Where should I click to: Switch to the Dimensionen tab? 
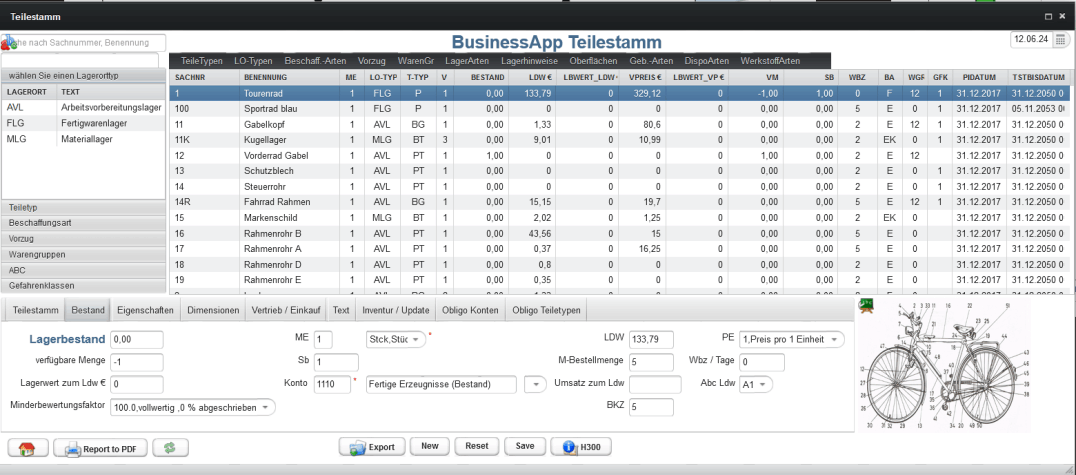click(213, 310)
